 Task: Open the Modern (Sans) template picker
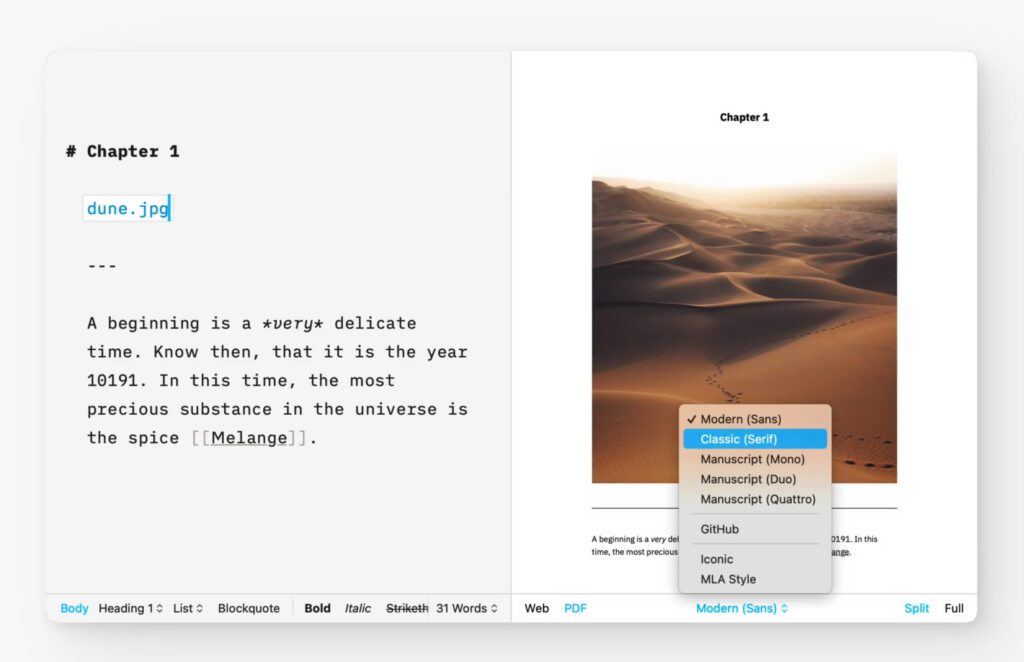pos(741,608)
